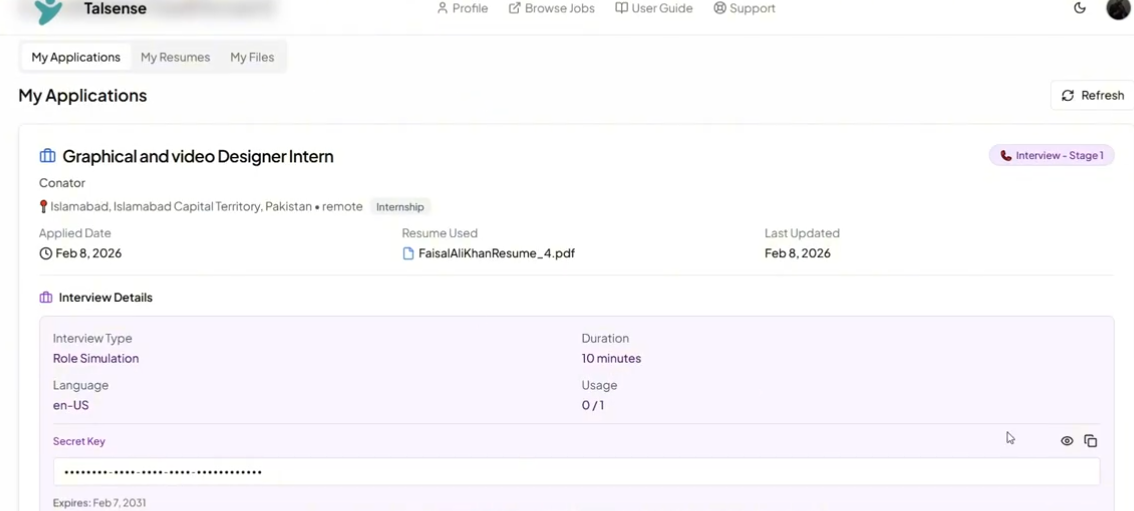Toggle dark mode moon icon

pos(1080,9)
